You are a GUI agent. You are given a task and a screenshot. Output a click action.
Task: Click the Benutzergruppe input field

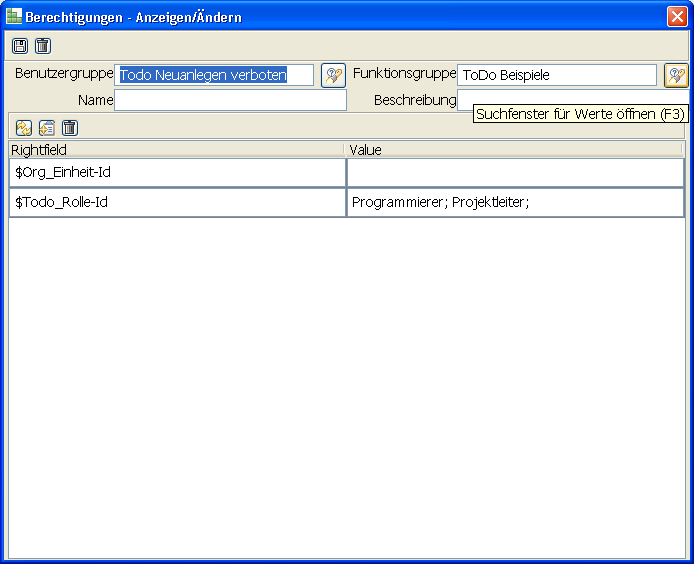point(215,75)
